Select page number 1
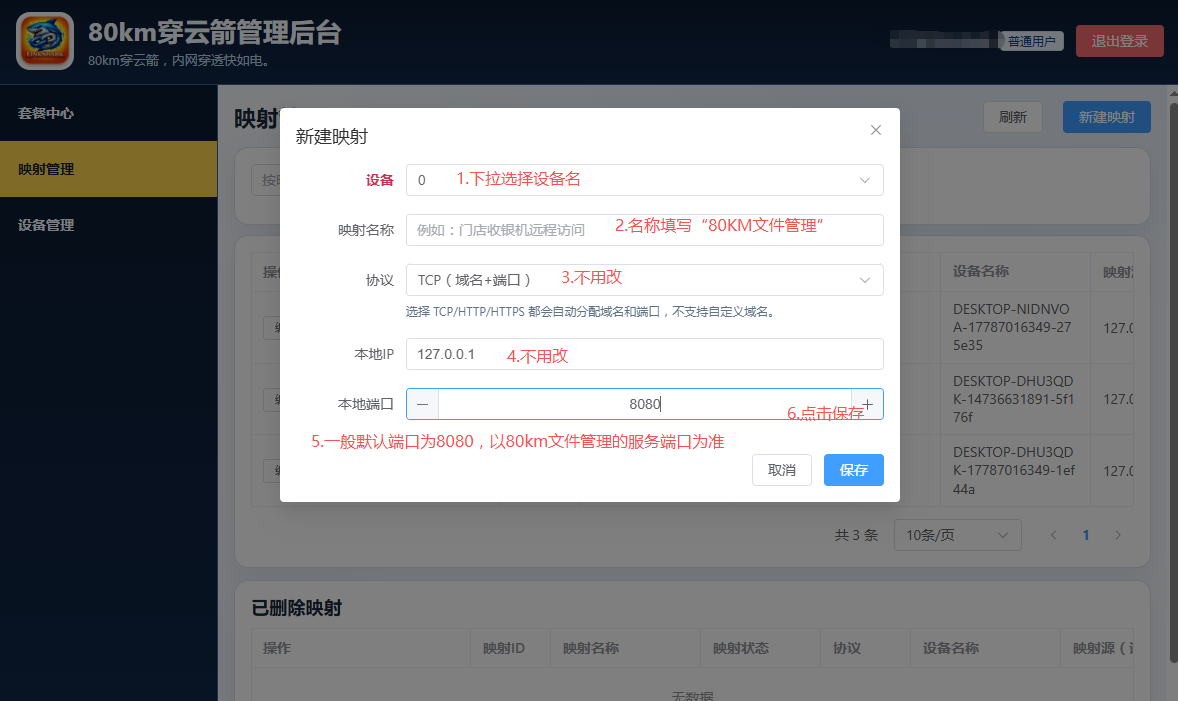The image size is (1178, 701). point(1086,535)
